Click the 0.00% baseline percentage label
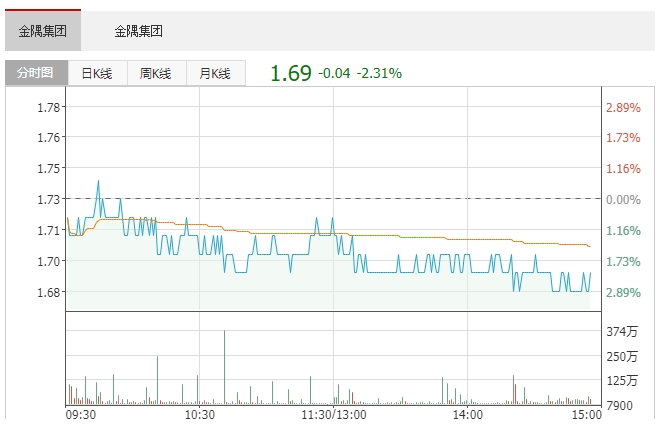Viewport: 661px width, 425px height. pyautogui.click(x=623, y=200)
